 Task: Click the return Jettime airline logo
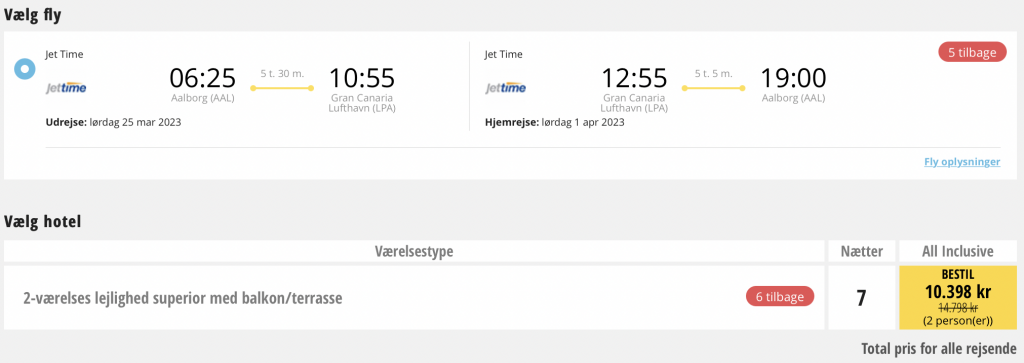(505, 87)
